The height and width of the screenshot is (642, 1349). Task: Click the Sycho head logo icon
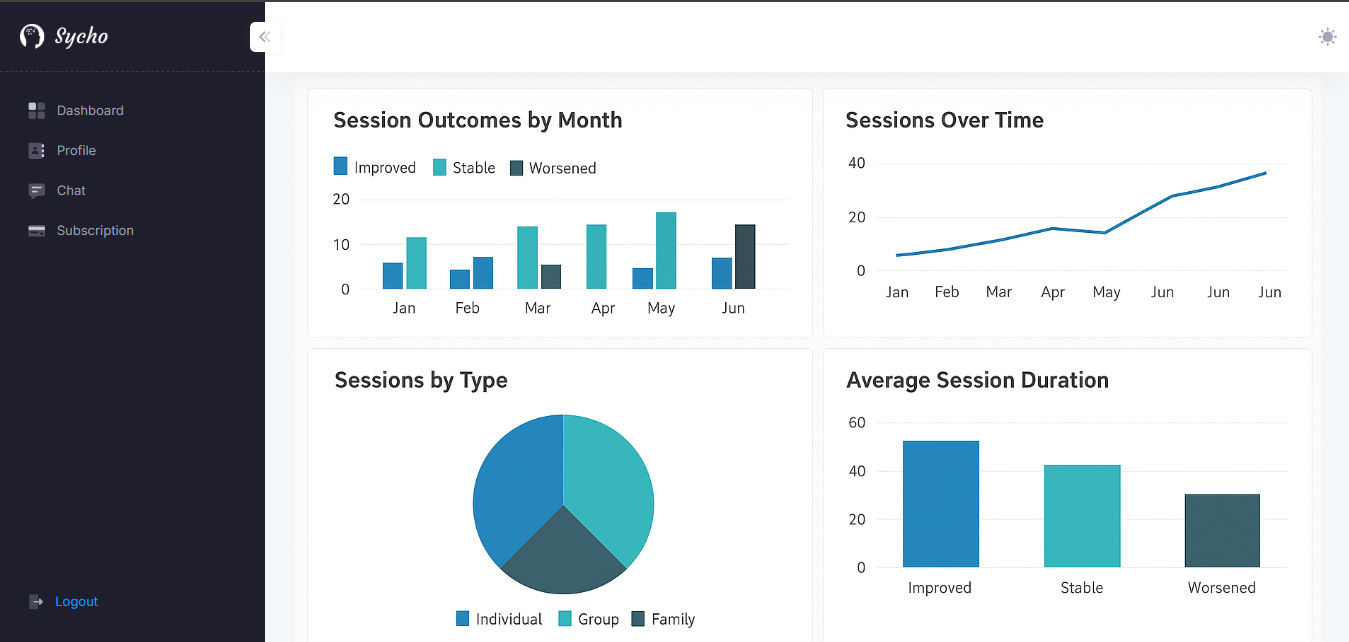click(32, 37)
